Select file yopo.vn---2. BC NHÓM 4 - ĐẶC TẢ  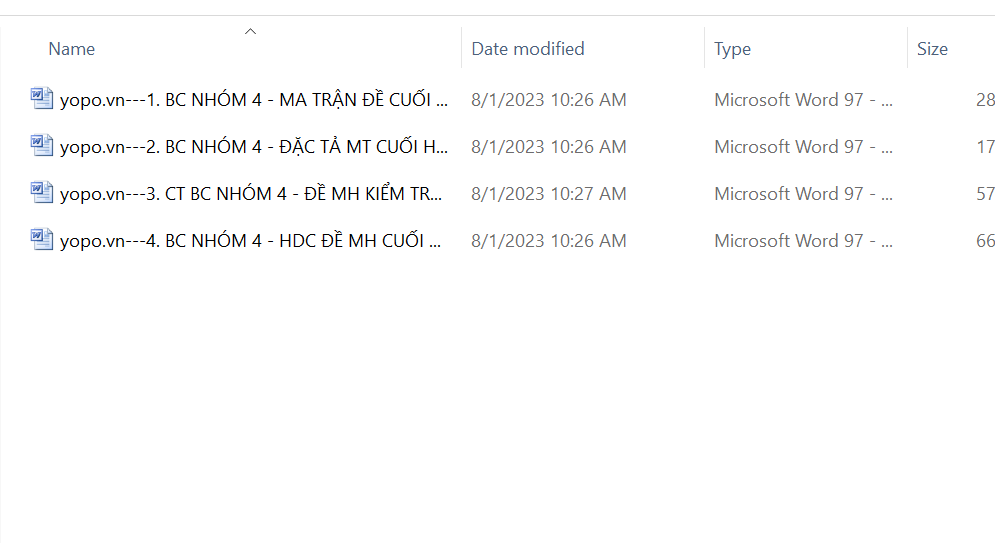coord(254,147)
